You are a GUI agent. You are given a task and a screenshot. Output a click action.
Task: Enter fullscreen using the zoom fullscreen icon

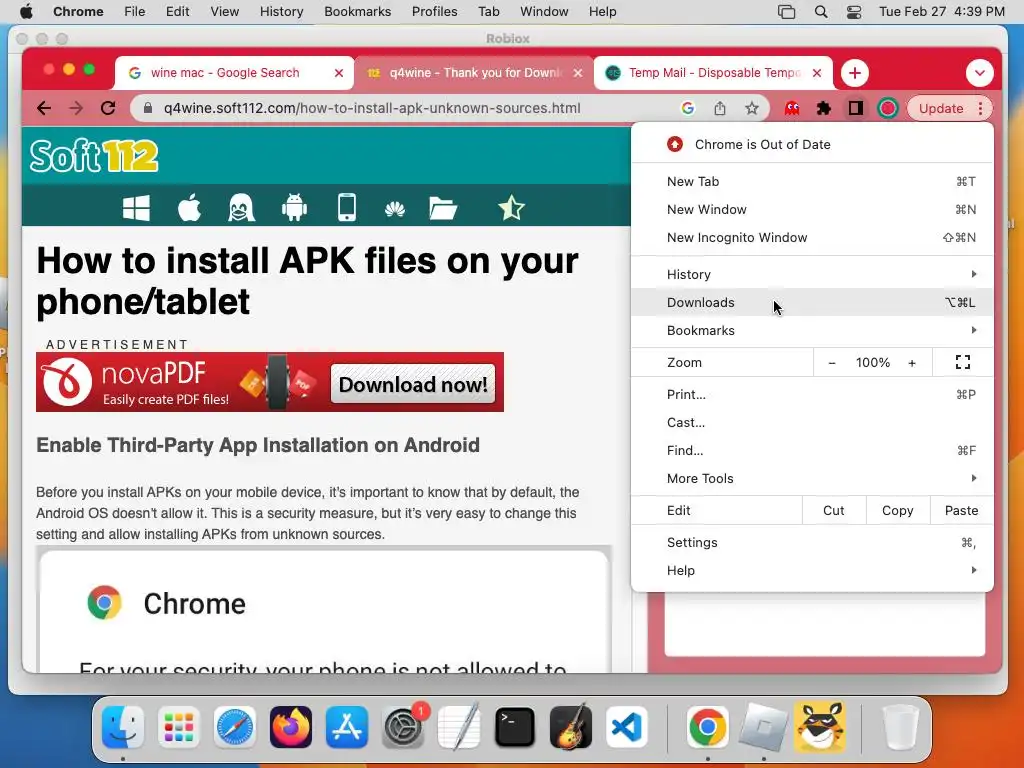pyautogui.click(x=963, y=362)
